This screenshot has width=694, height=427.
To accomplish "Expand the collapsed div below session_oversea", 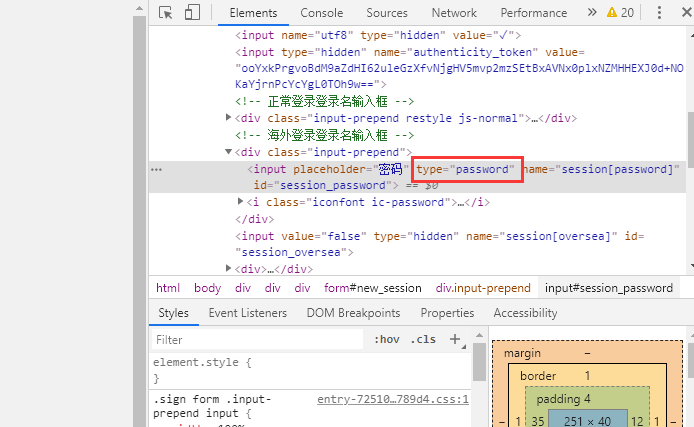I will coord(228,268).
